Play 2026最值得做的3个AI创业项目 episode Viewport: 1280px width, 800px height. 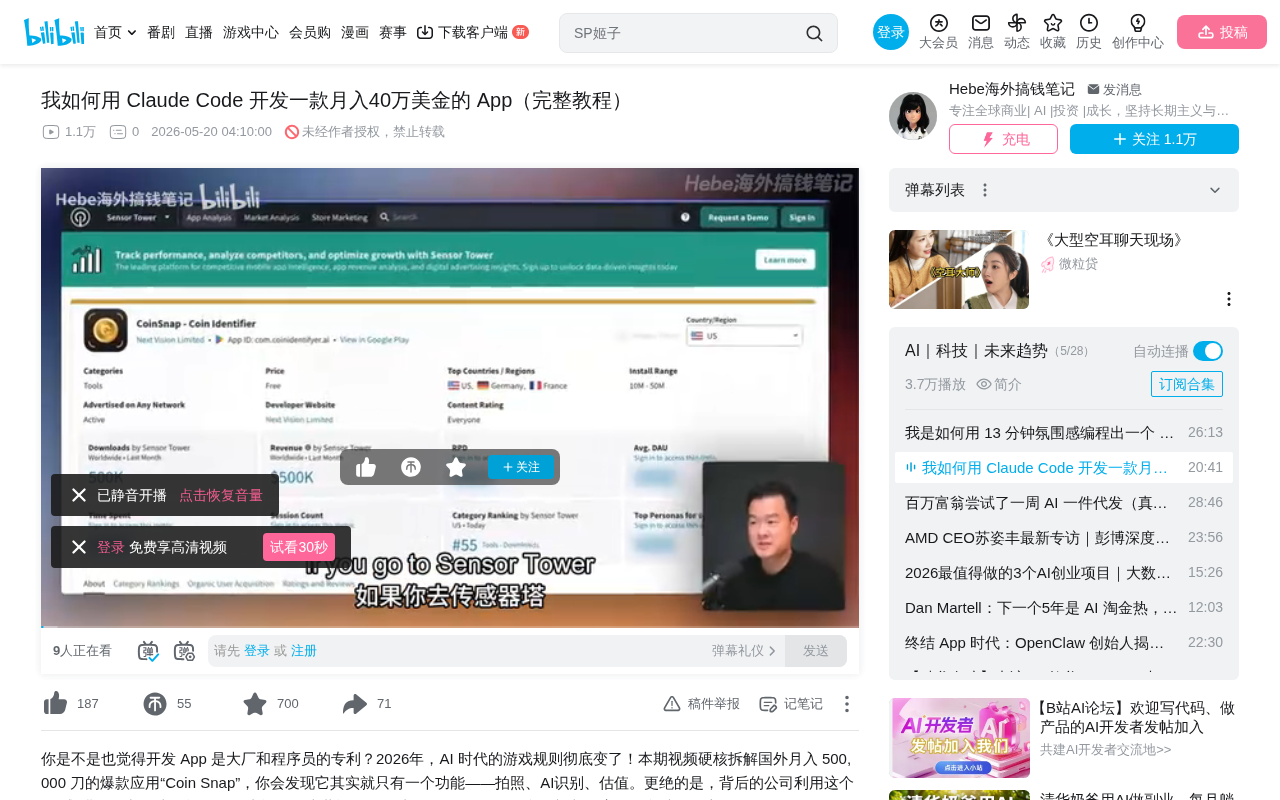tap(1064, 573)
